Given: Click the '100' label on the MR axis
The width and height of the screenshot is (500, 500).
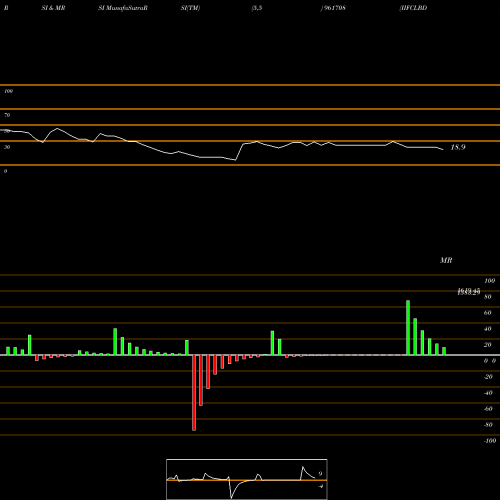Looking at the screenshot, I should pyautogui.click(x=489, y=281).
